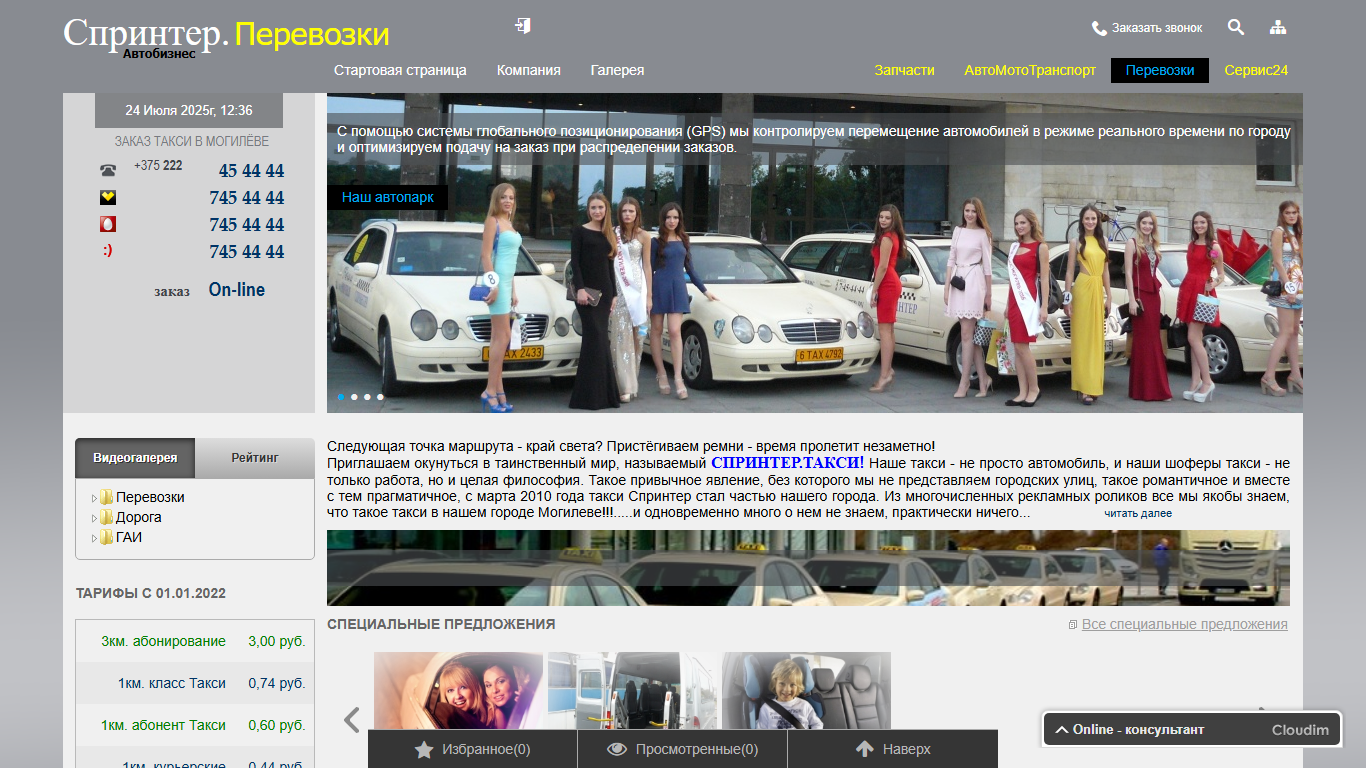Open Все специальные предложения link

click(1185, 624)
